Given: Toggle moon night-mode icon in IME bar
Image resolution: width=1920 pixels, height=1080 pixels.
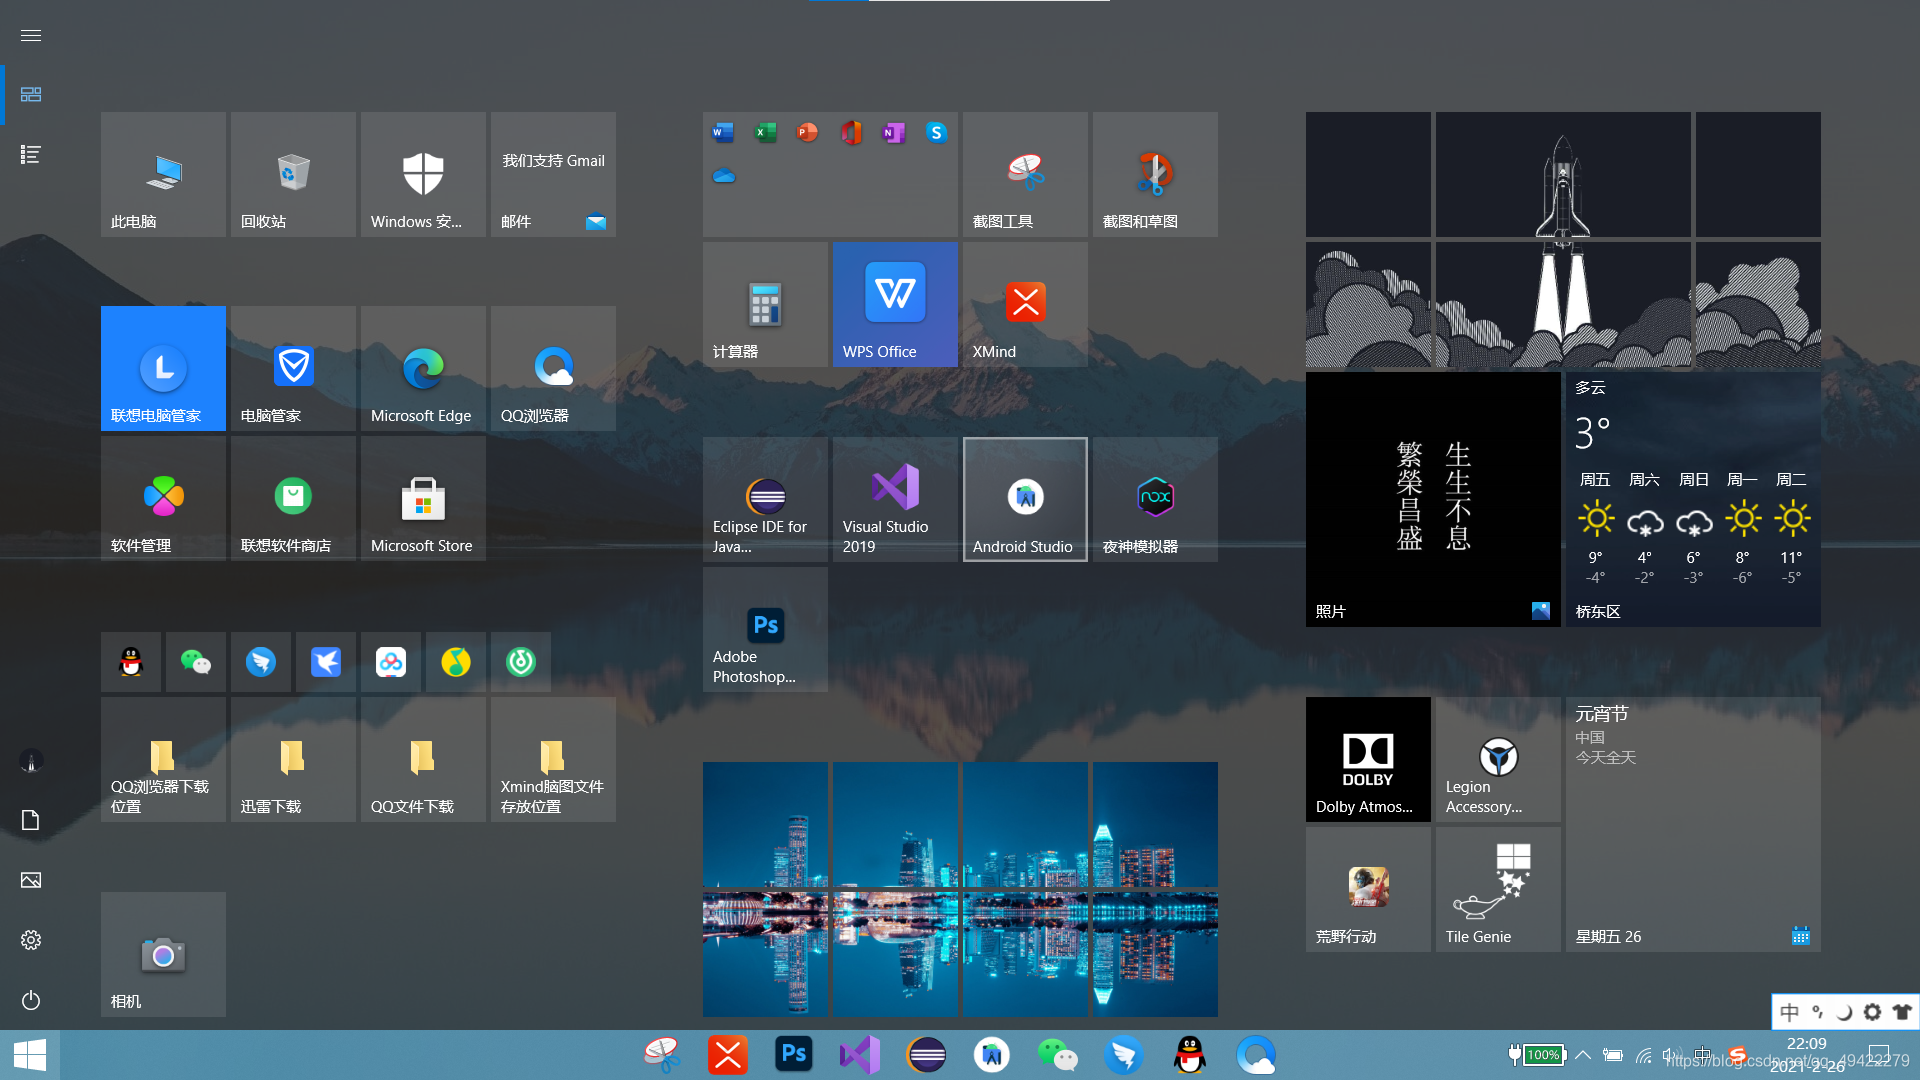Looking at the screenshot, I should (x=1845, y=1012).
